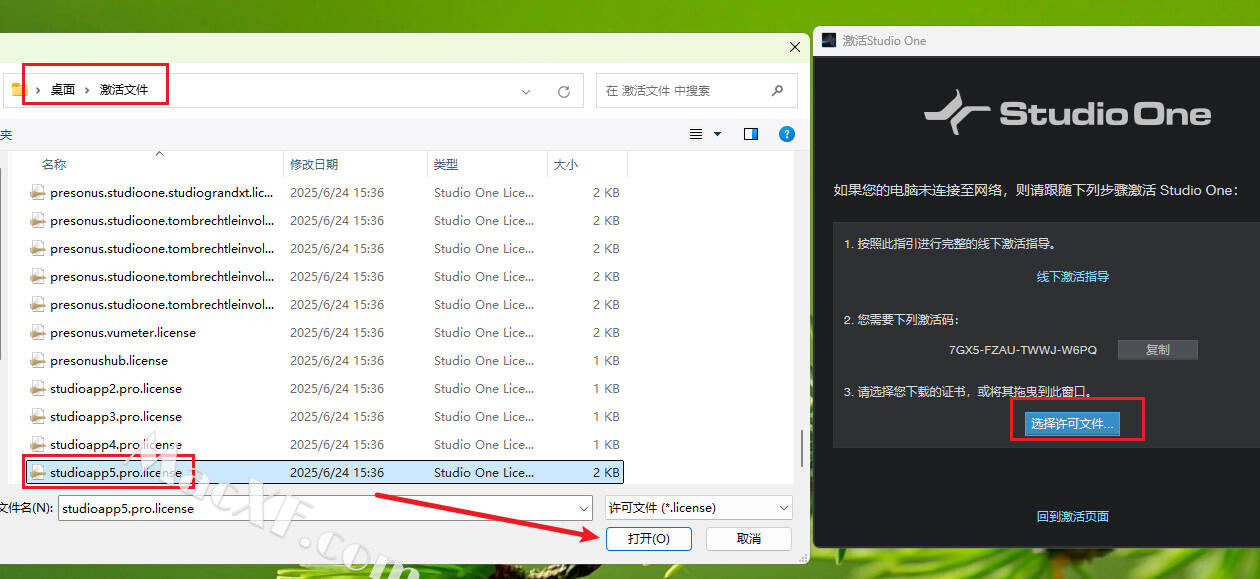Click the type cell of studioapp3.pro.license row
This screenshot has width=1260, height=579.
486,416
